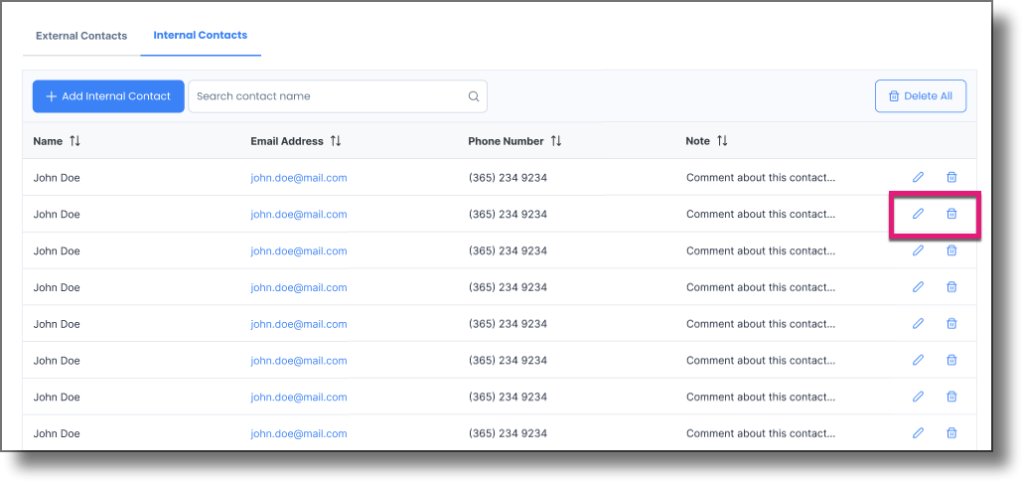This screenshot has height=483, width=1024.
Task: Edit the fifth contact row entry
Action: 918,323
